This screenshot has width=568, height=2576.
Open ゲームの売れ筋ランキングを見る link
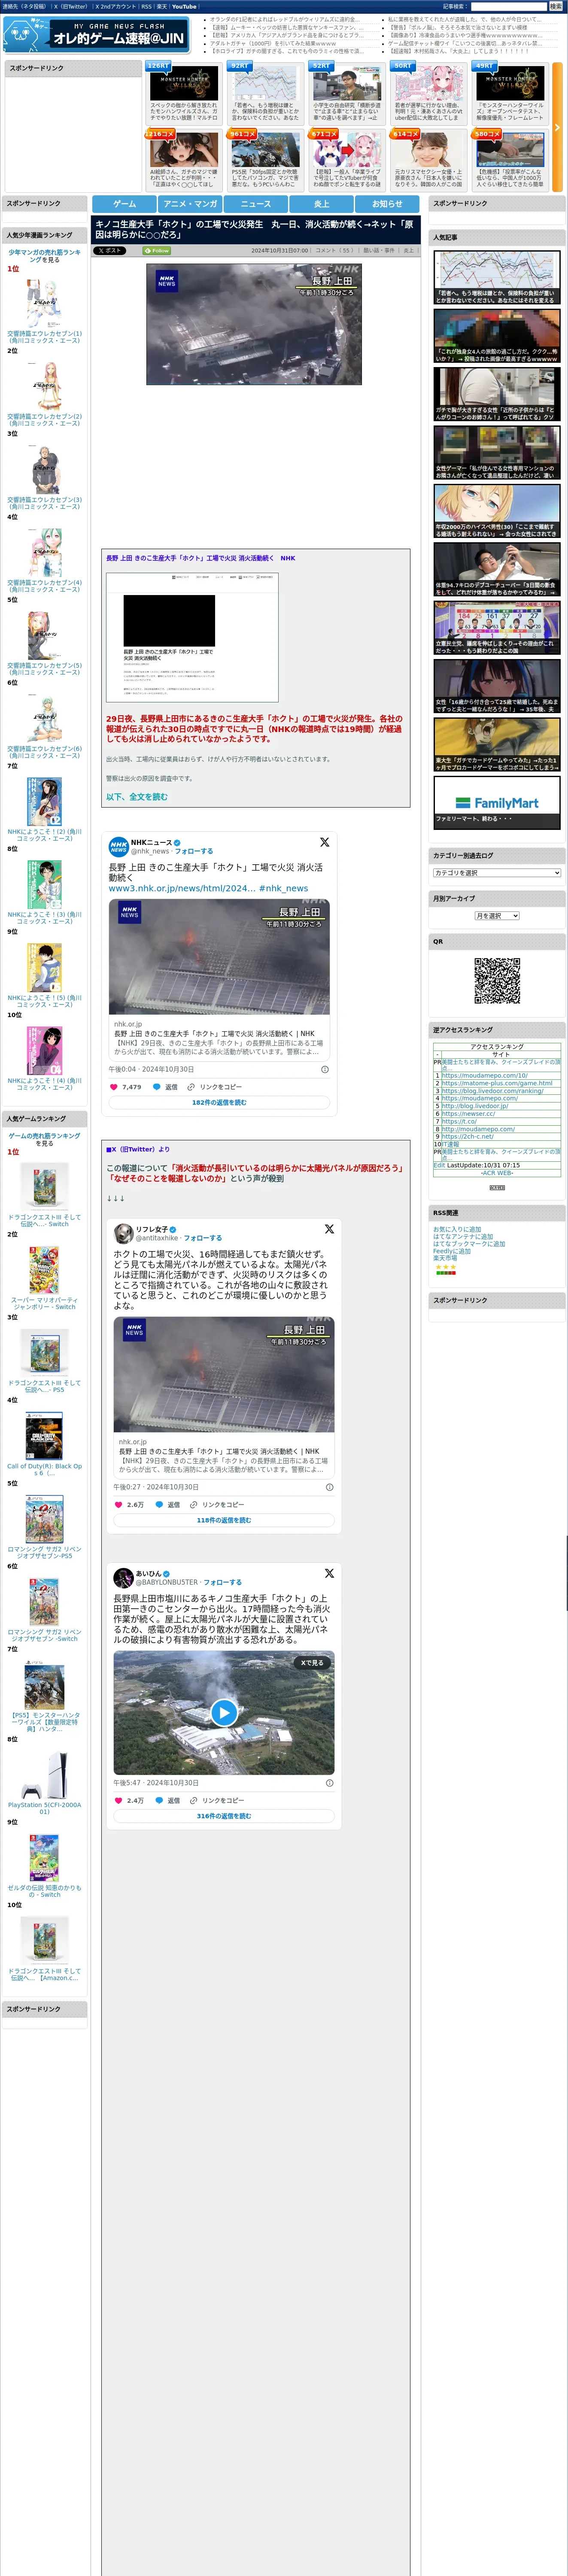45,1140
